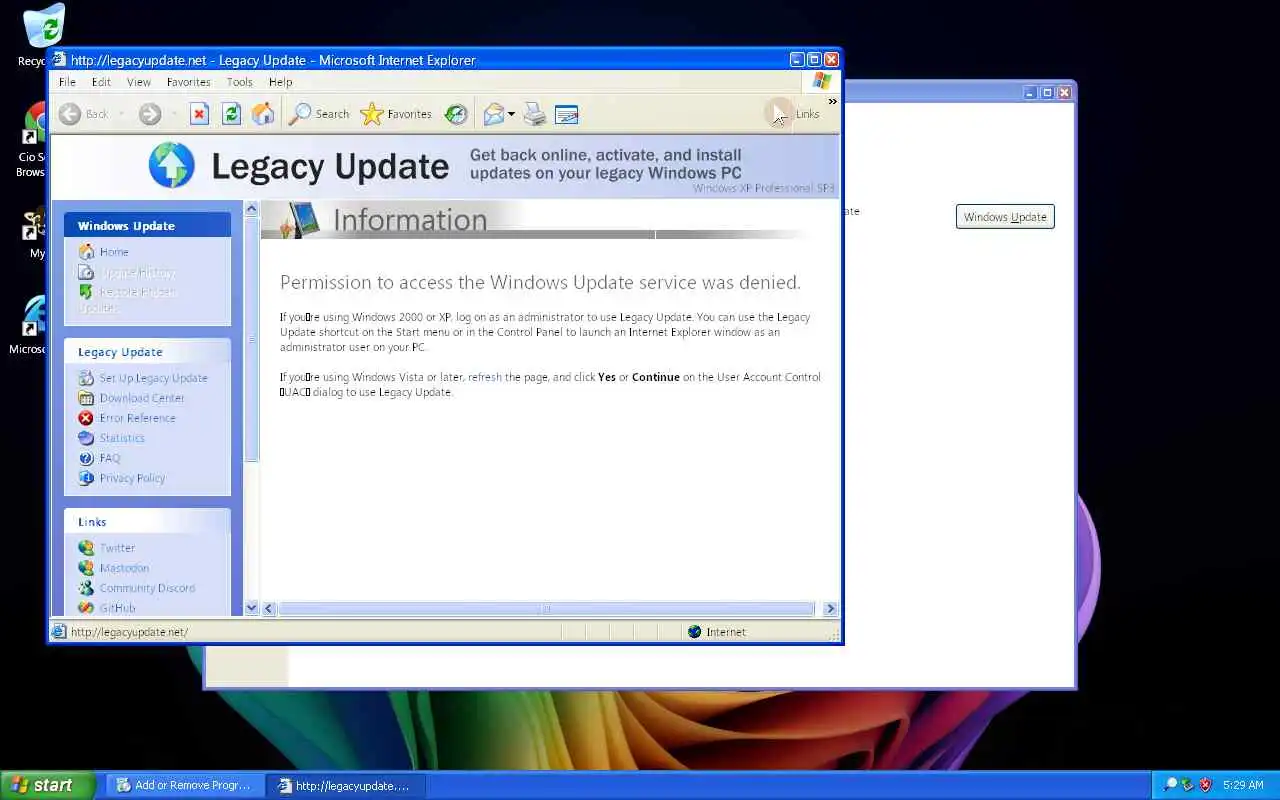
Task: Click the Start button
Action: tap(47, 785)
